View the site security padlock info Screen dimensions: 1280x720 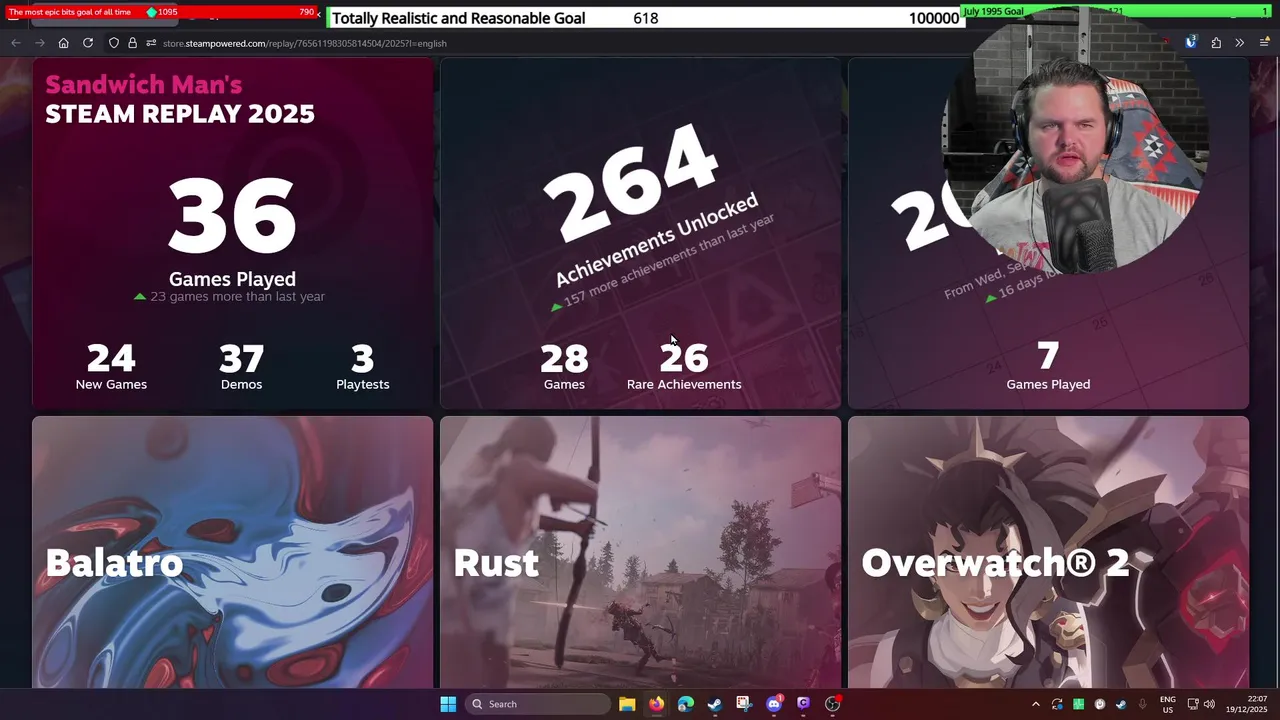(132, 43)
